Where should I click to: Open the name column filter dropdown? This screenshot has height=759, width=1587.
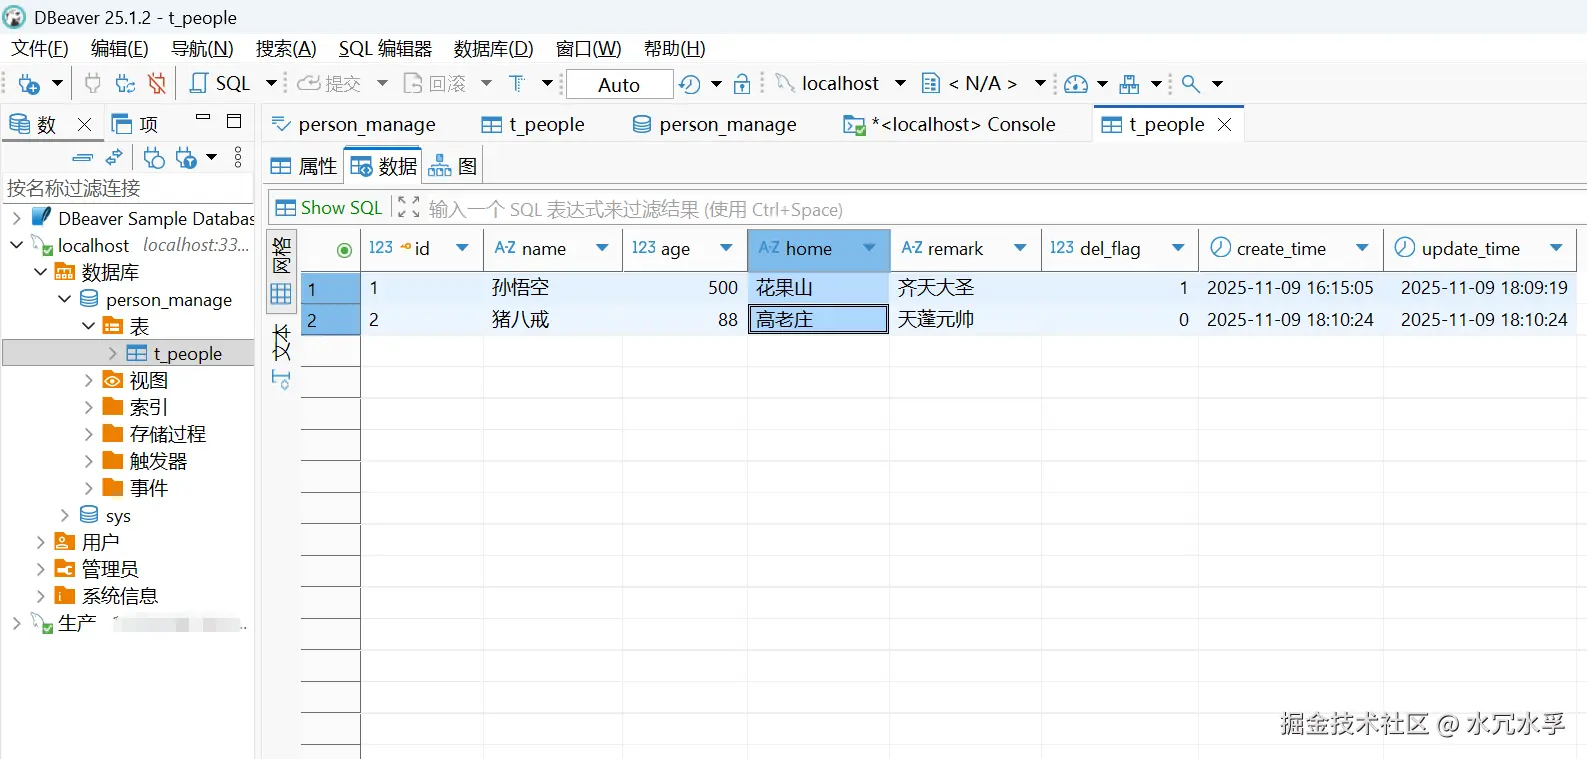coord(602,248)
